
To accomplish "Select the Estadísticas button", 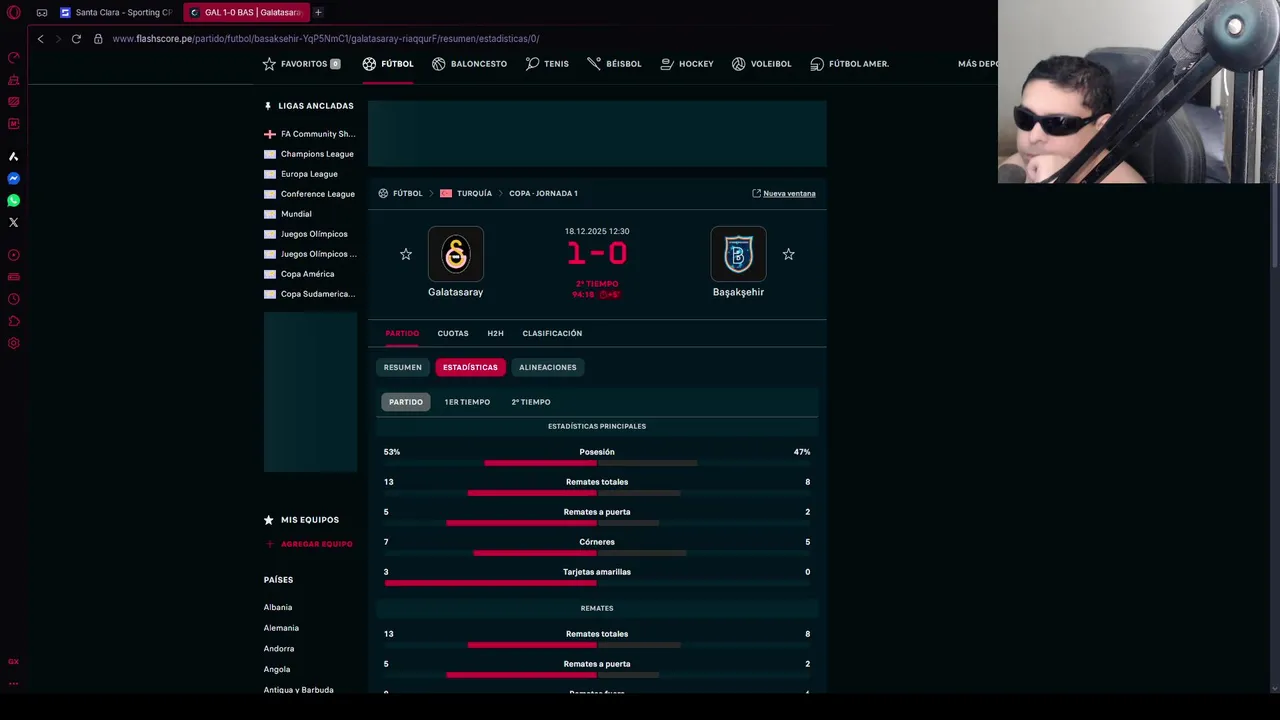I will pyautogui.click(x=470, y=367).
